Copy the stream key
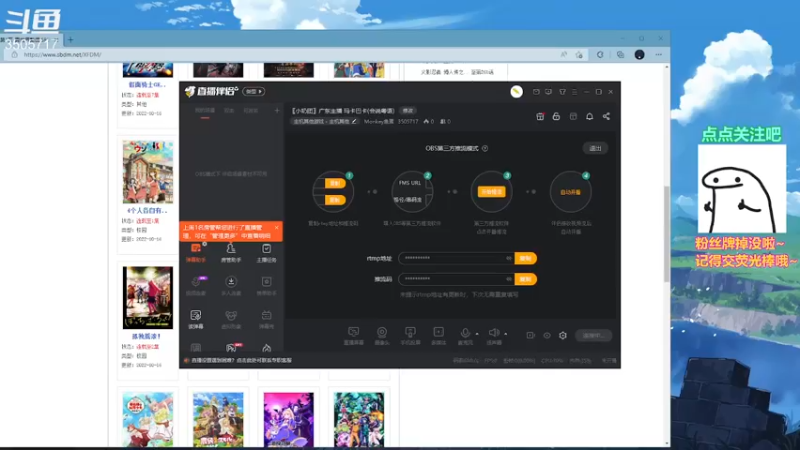This screenshot has height=450, width=800. (x=526, y=279)
